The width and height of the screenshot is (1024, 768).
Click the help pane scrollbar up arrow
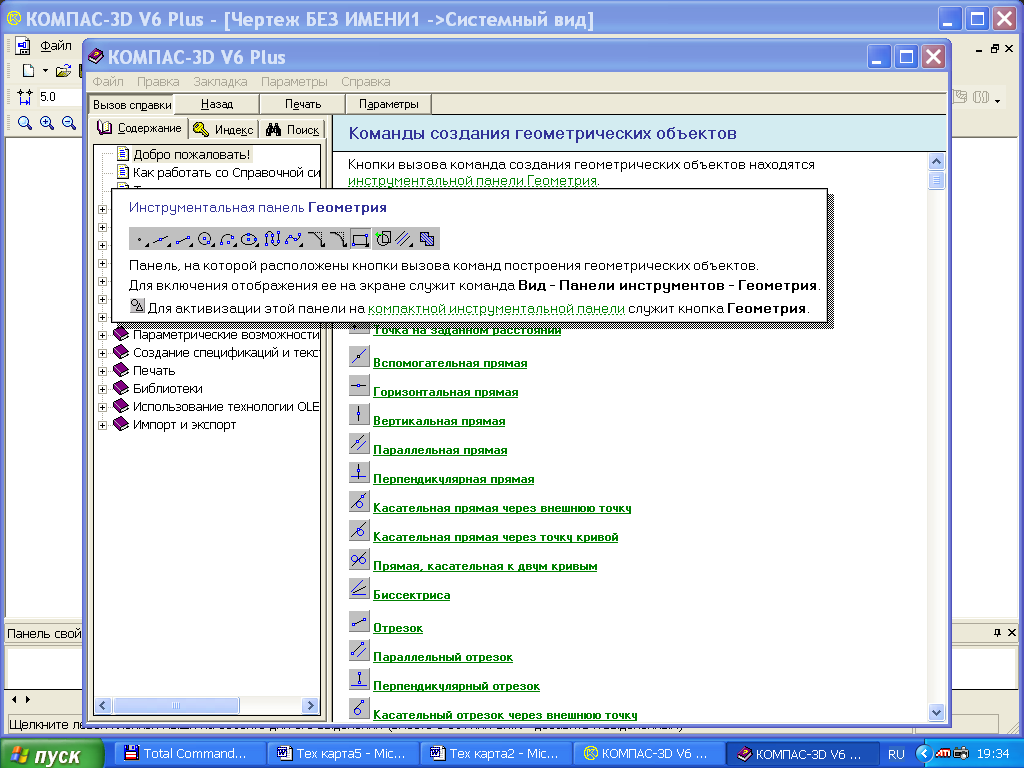(936, 161)
